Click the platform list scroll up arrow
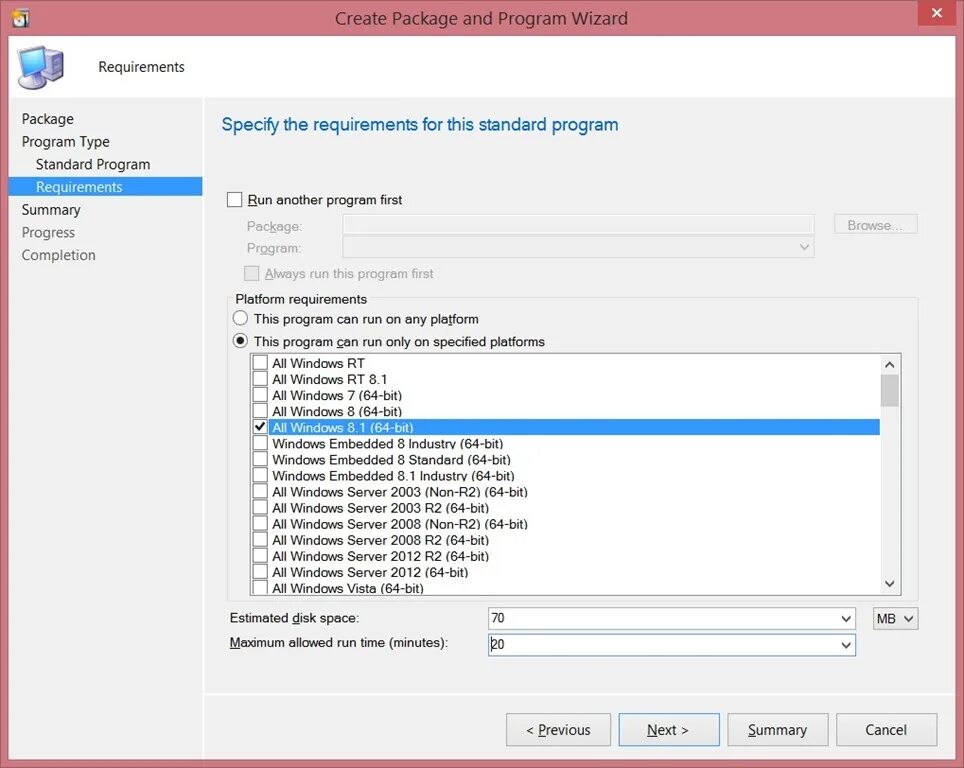This screenshot has width=964, height=768. click(889, 365)
